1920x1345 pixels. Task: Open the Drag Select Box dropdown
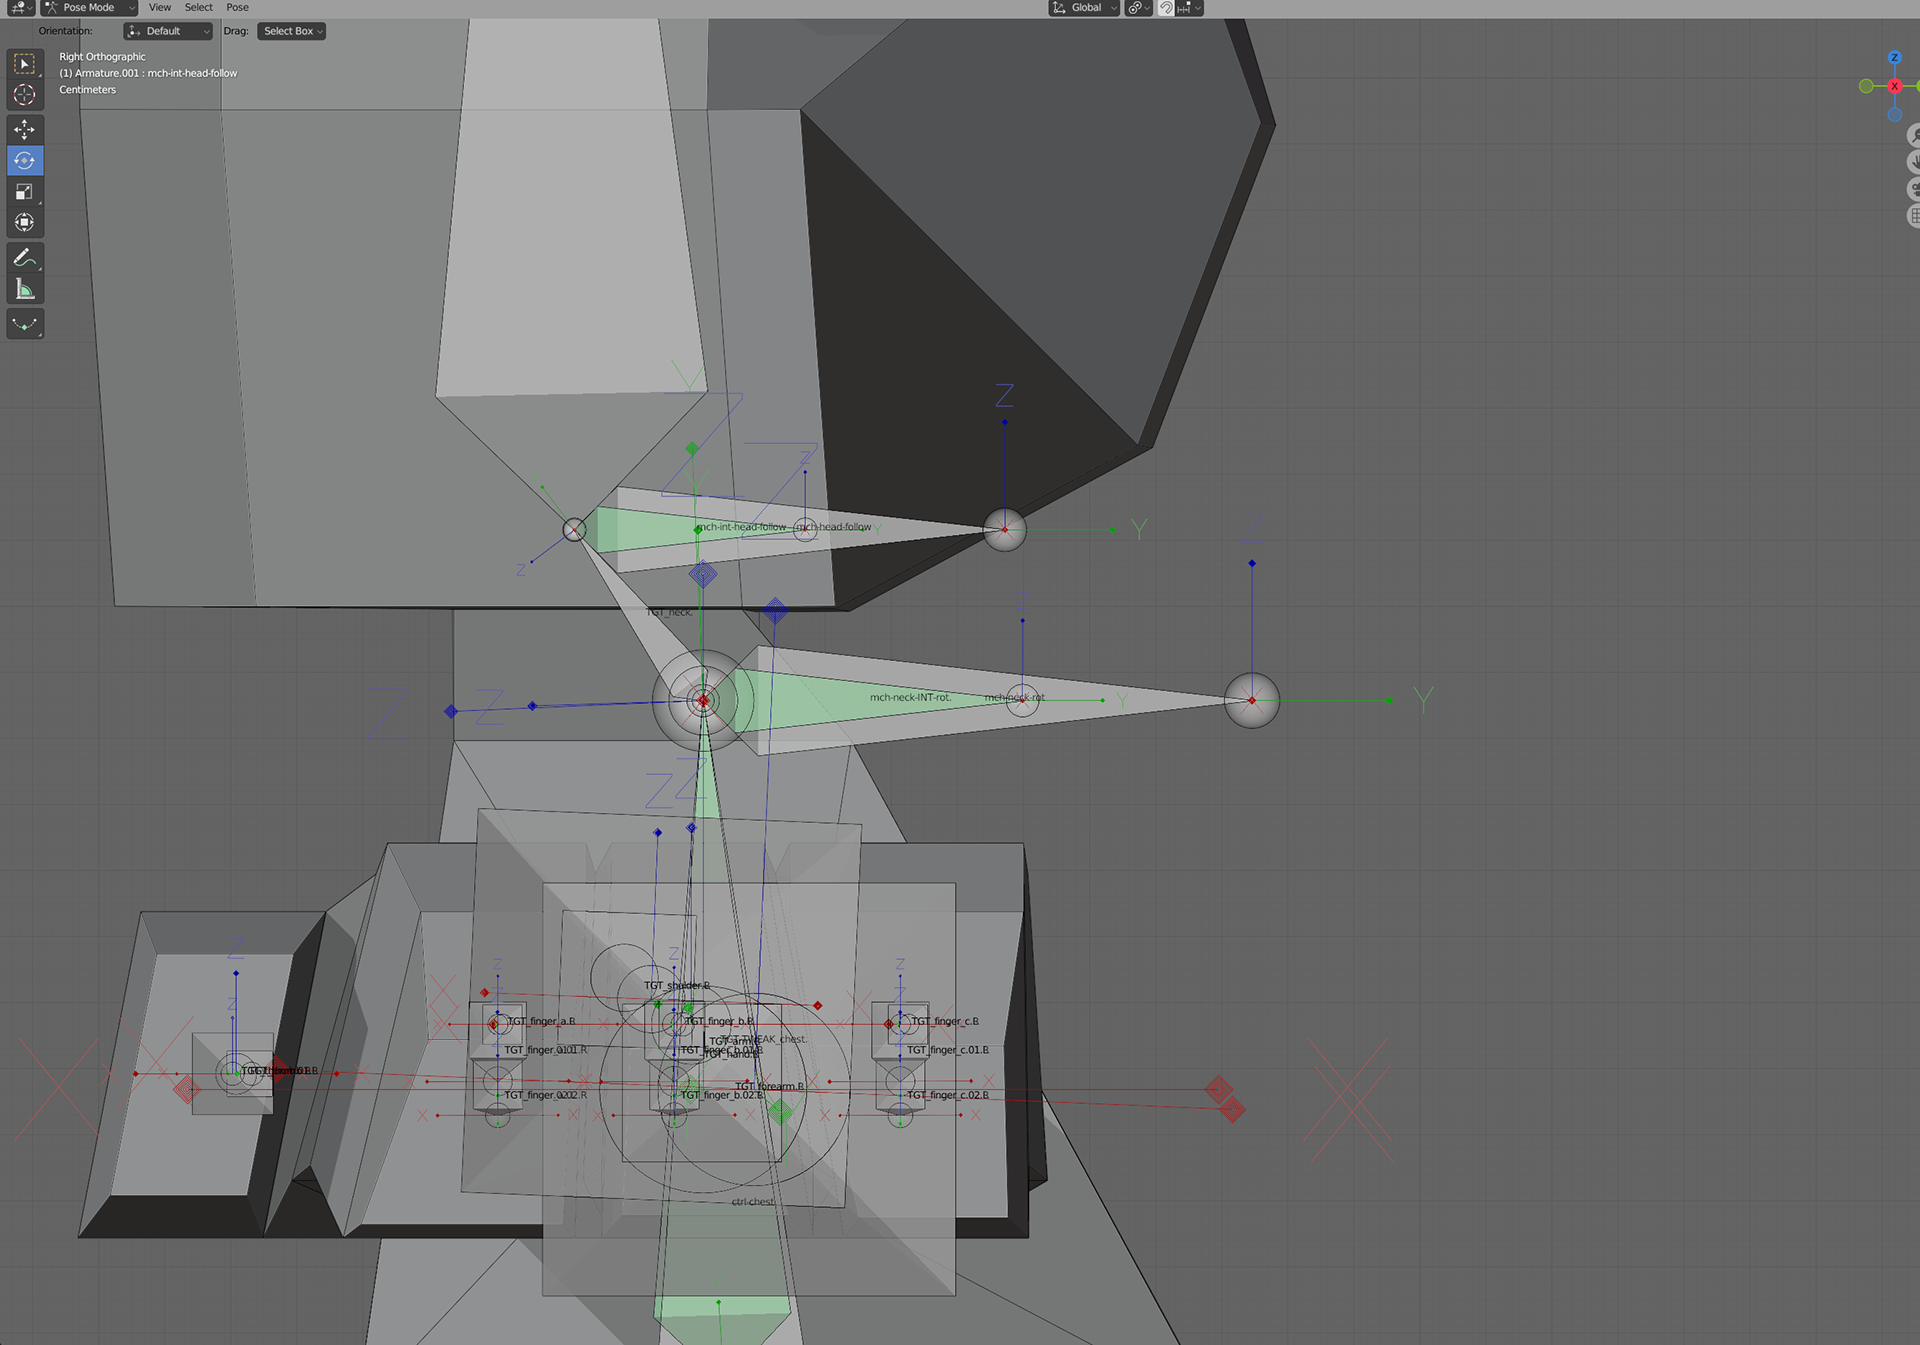click(x=292, y=31)
